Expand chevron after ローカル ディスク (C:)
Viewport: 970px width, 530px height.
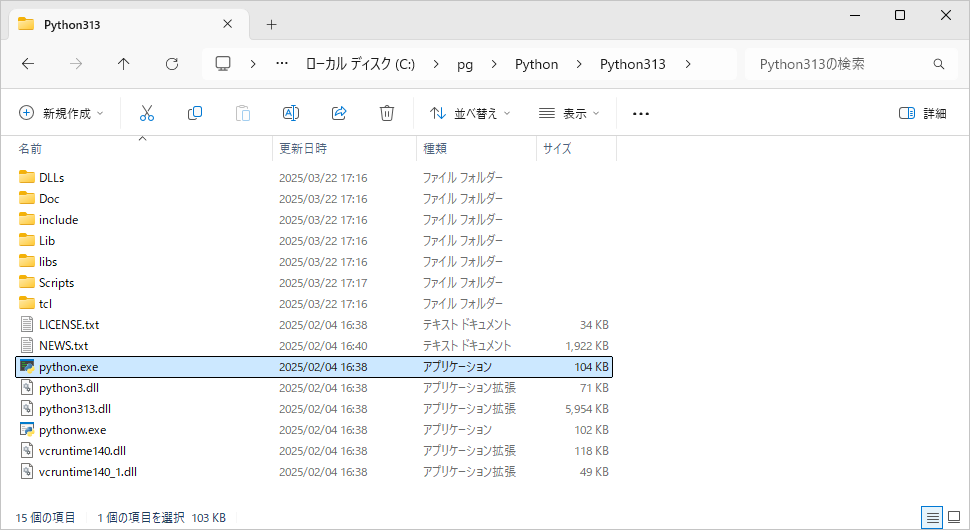(x=436, y=64)
